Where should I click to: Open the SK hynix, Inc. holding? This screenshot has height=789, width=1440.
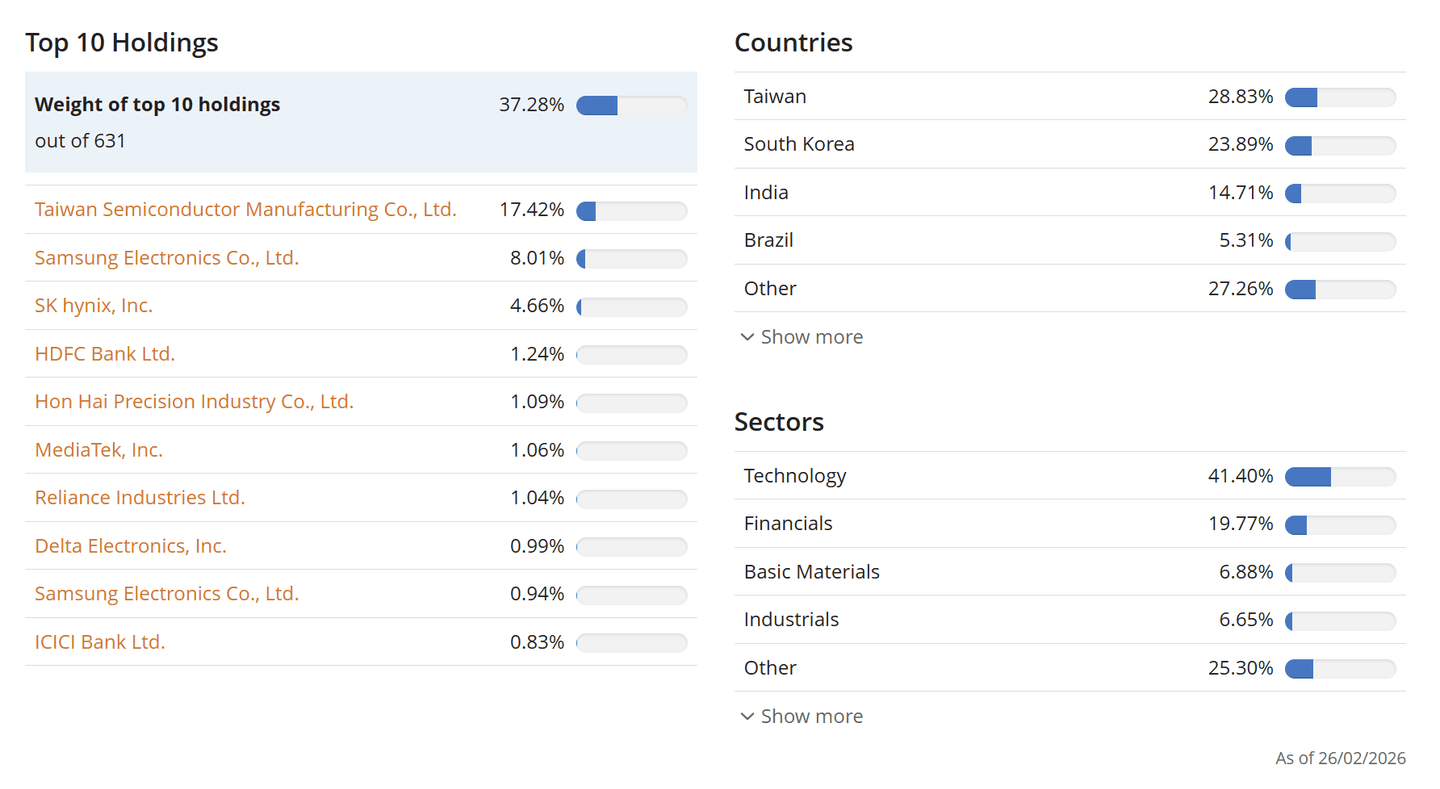coord(94,306)
